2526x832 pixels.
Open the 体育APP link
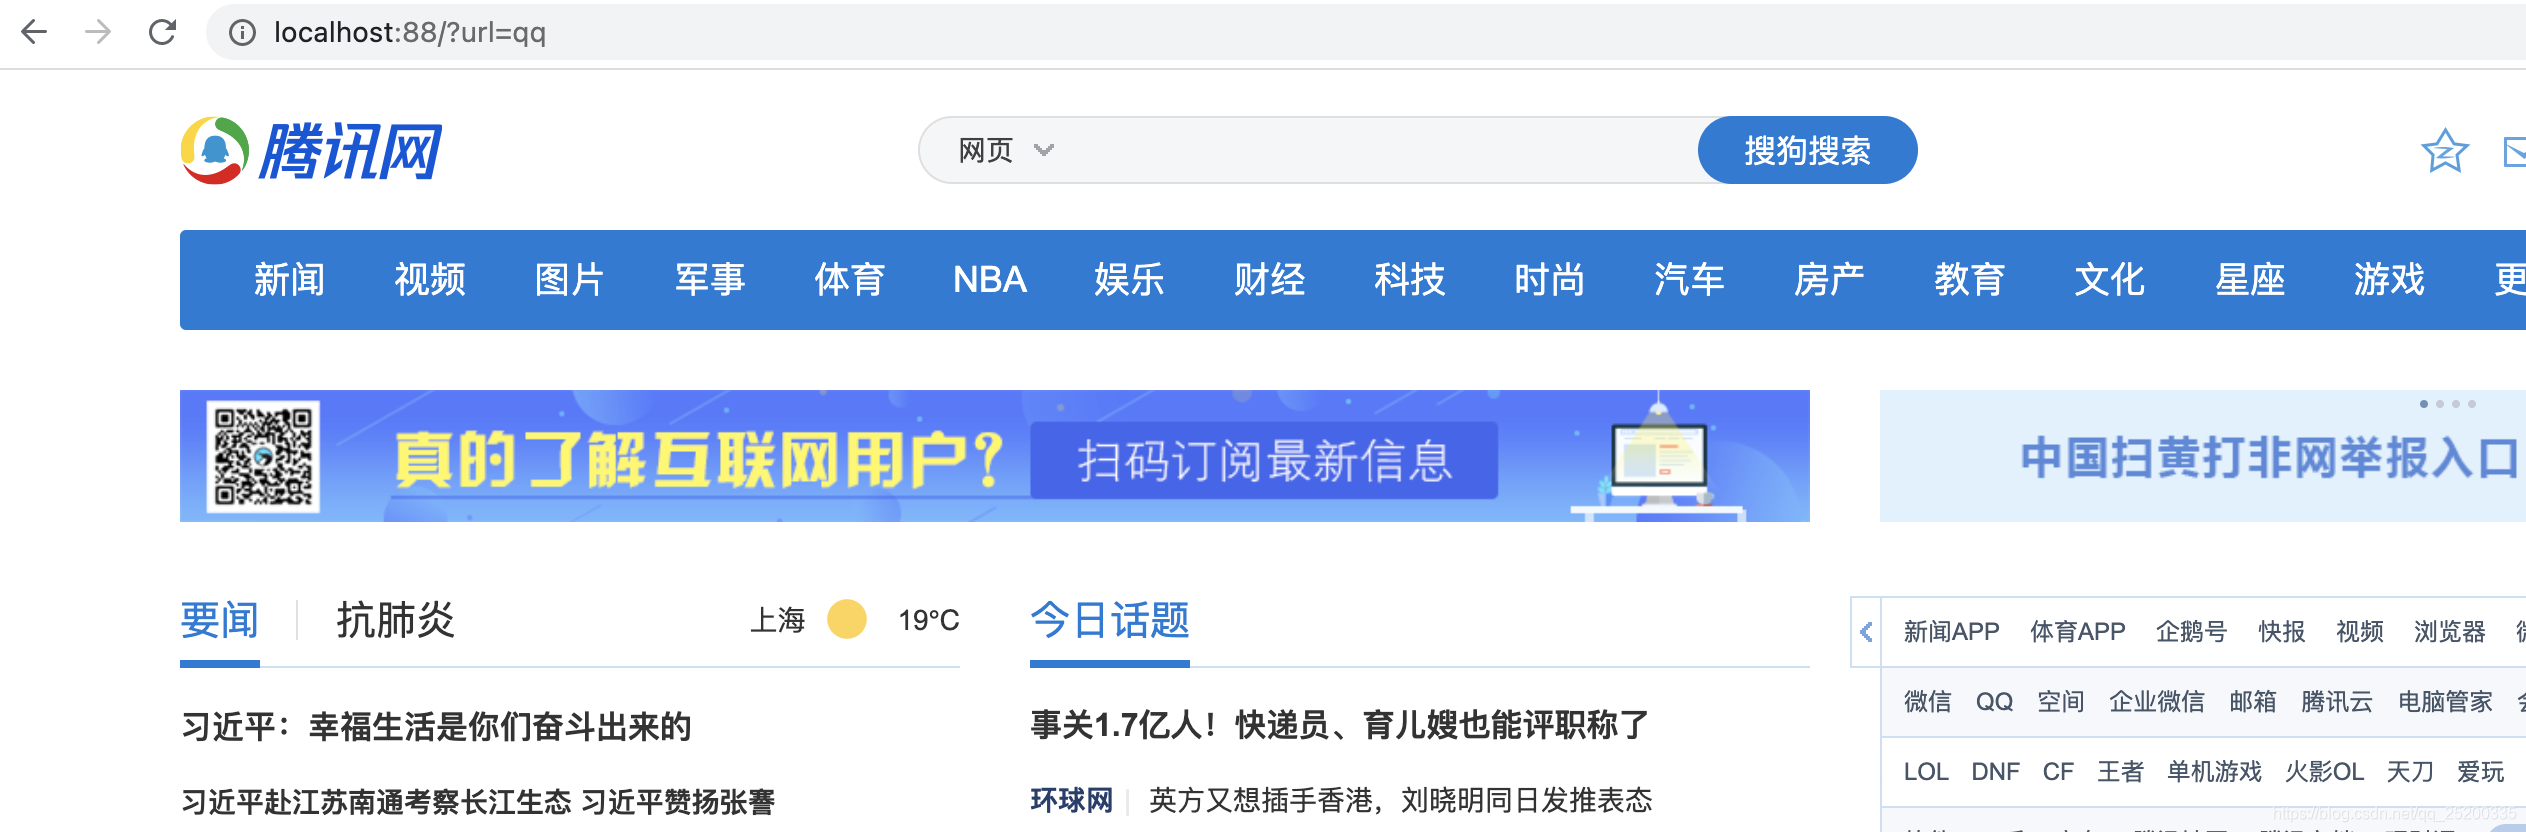(x=2077, y=632)
